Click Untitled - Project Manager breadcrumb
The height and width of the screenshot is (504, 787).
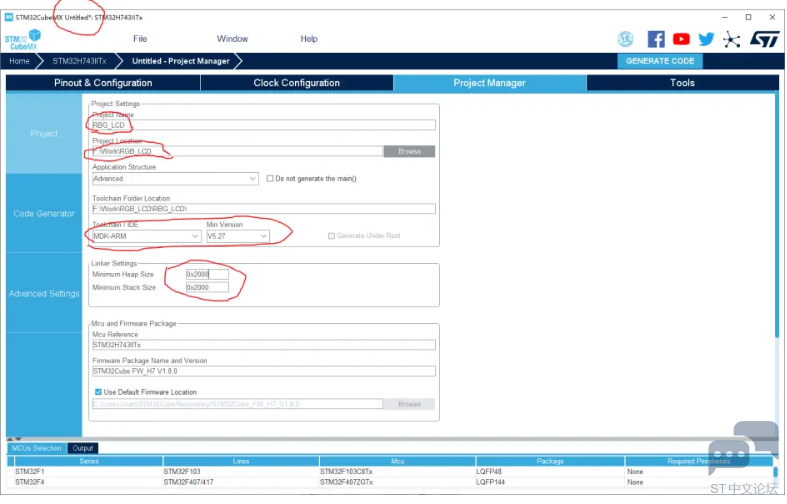coord(181,61)
